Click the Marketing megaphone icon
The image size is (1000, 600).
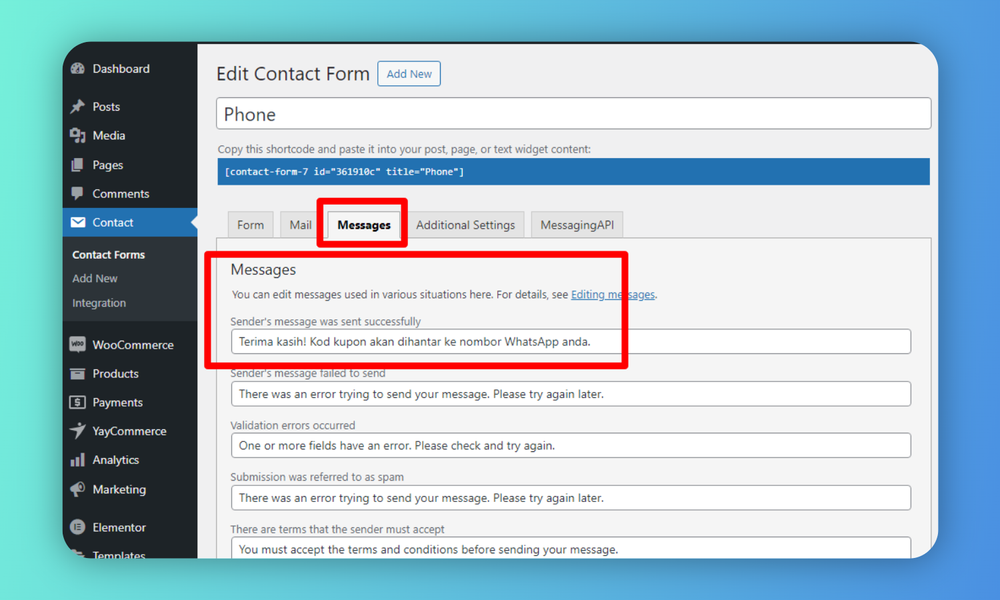78,489
